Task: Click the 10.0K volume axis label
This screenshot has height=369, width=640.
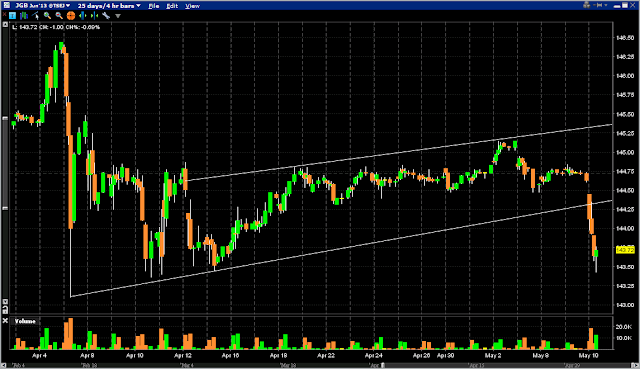Action: tap(624, 338)
